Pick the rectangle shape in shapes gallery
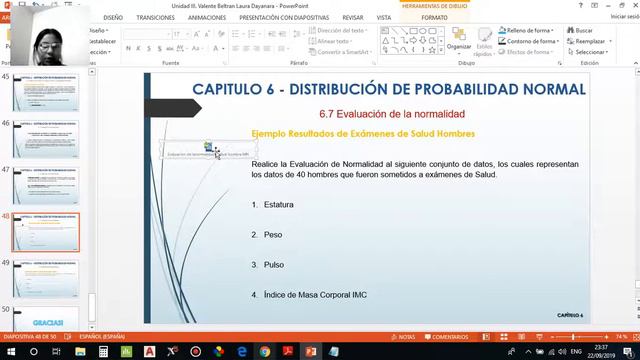640x360 pixels. click(x=413, y=31)
